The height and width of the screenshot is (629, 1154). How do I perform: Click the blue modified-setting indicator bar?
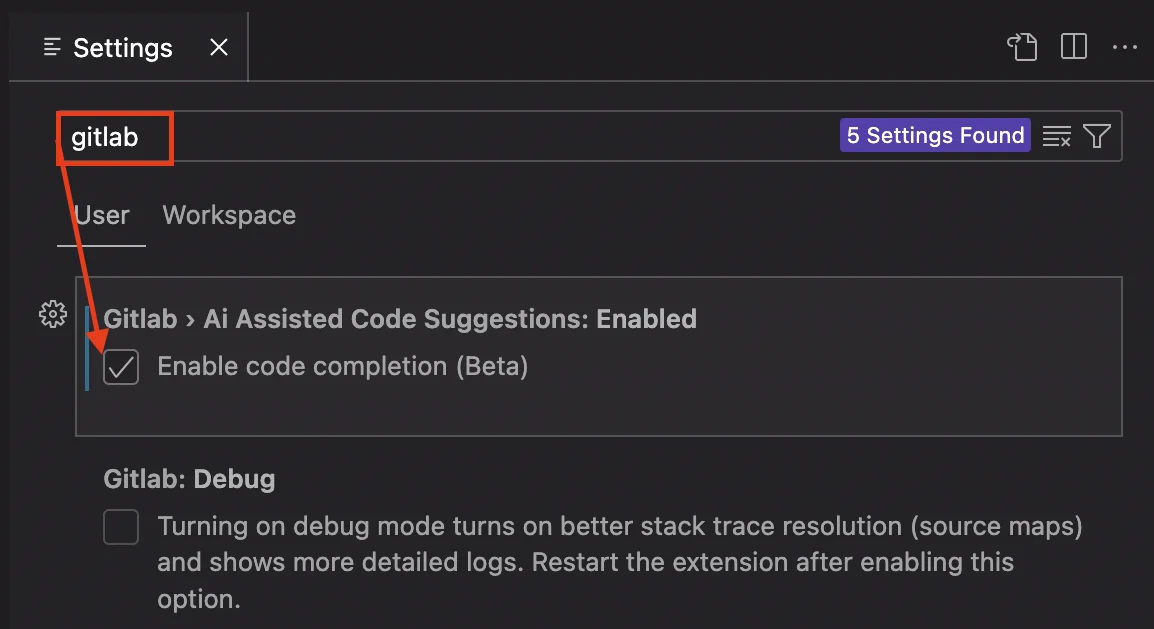pyautogui.click(x=87, y=348)
